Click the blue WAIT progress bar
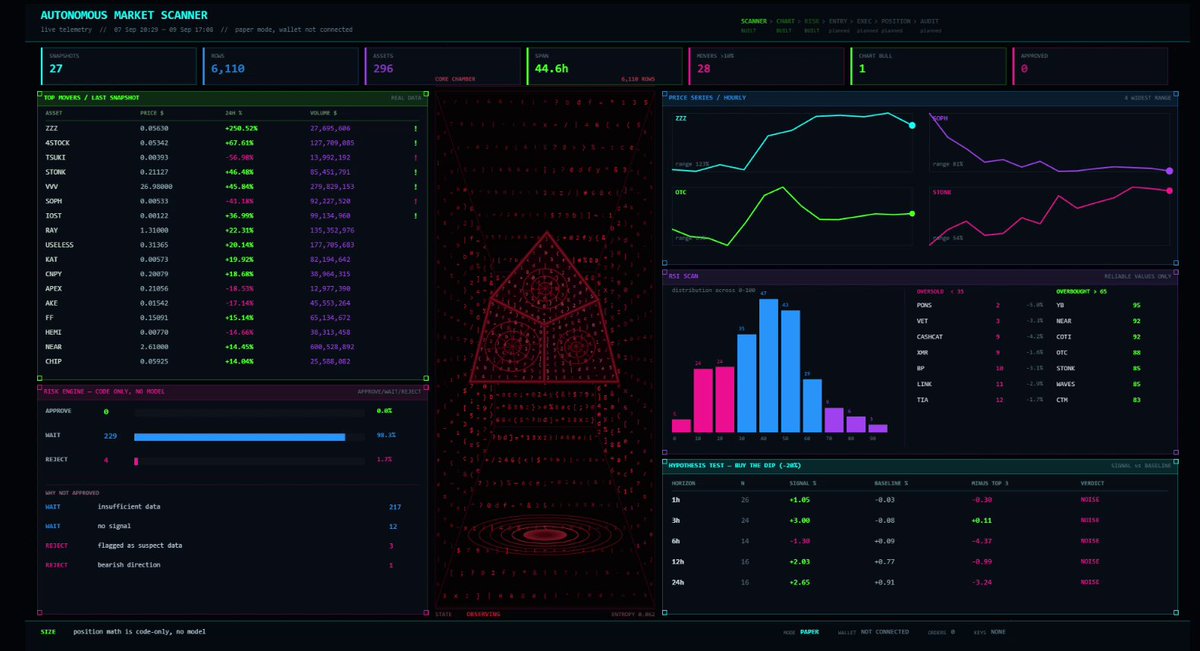This screenshot has height=651, width=1200. point(240,436)
